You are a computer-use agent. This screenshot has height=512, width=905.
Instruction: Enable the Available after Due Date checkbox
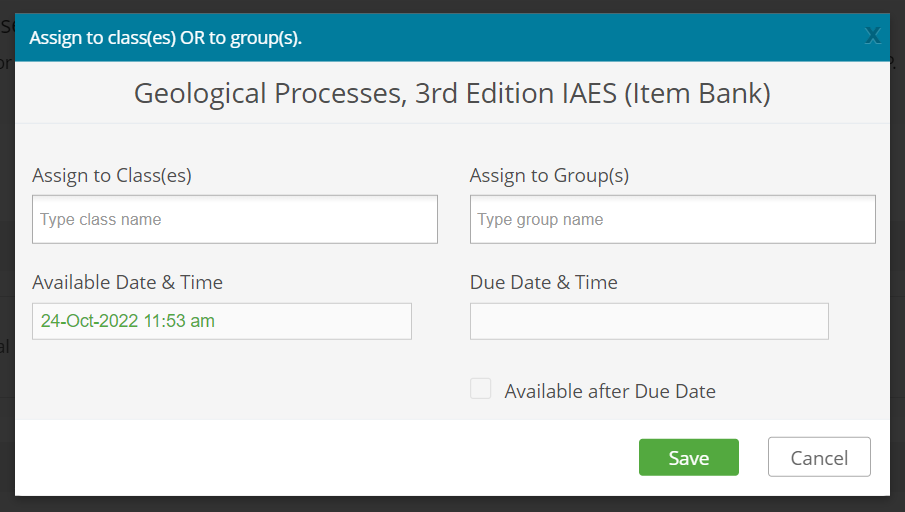click(481, 389)
